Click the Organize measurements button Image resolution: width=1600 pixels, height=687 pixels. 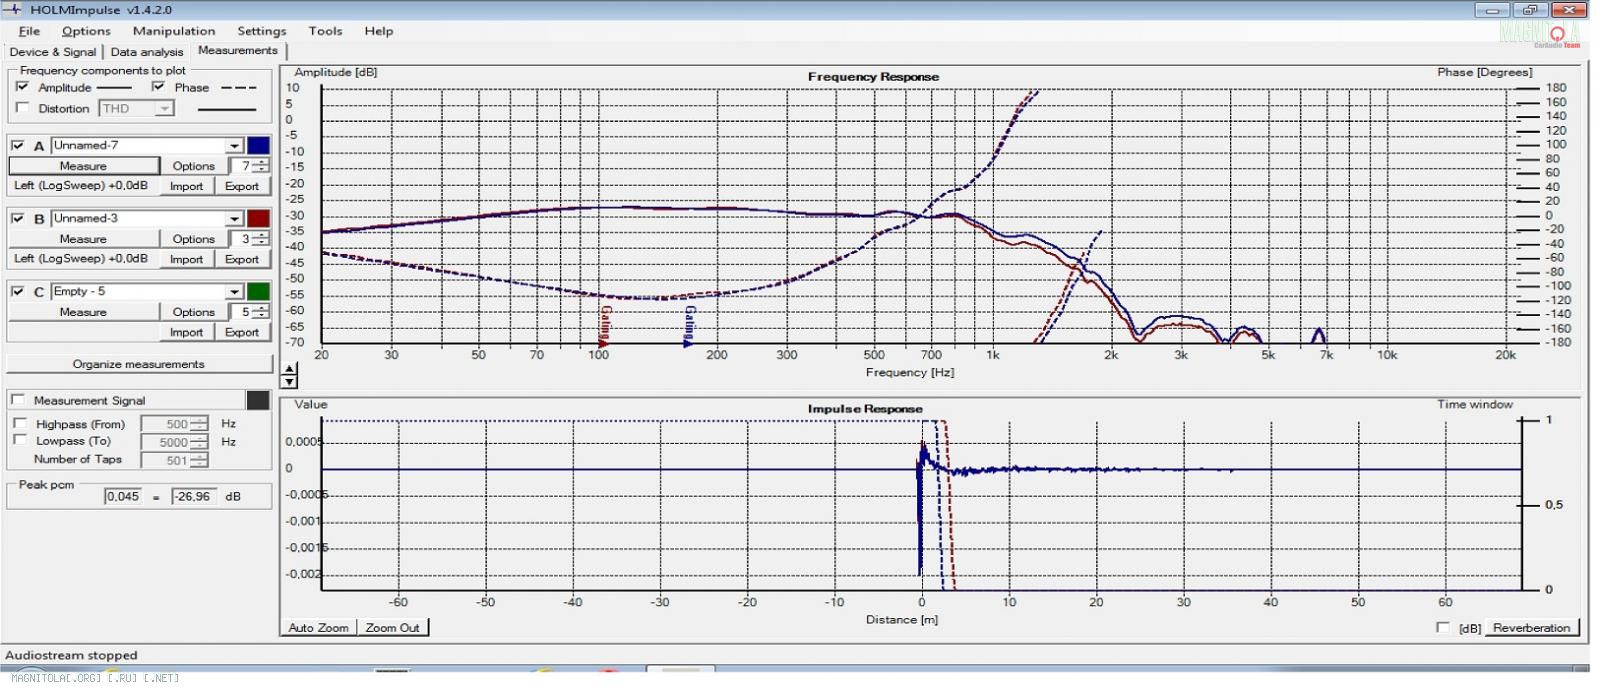coord(139,364)
